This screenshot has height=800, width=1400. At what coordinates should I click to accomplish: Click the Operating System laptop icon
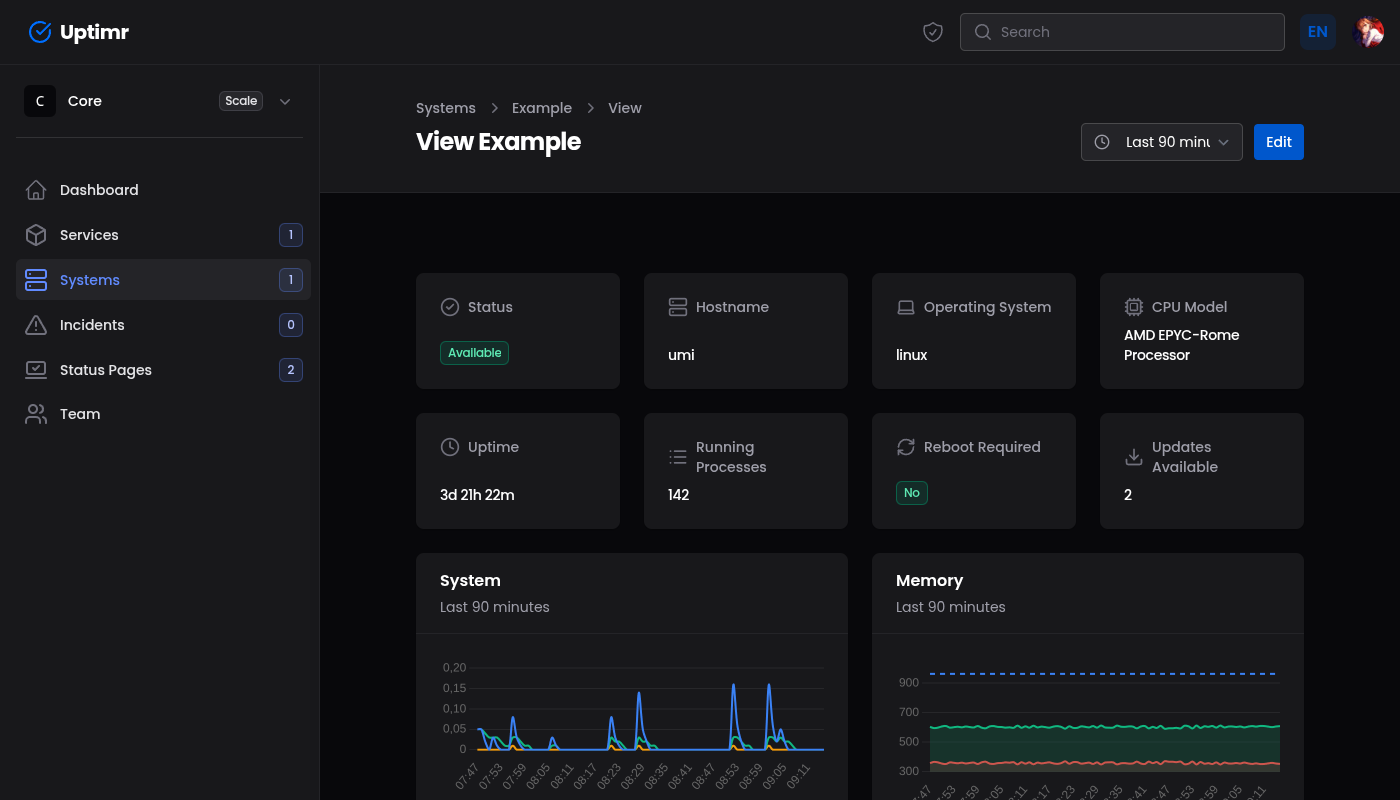tap(906, 307)
